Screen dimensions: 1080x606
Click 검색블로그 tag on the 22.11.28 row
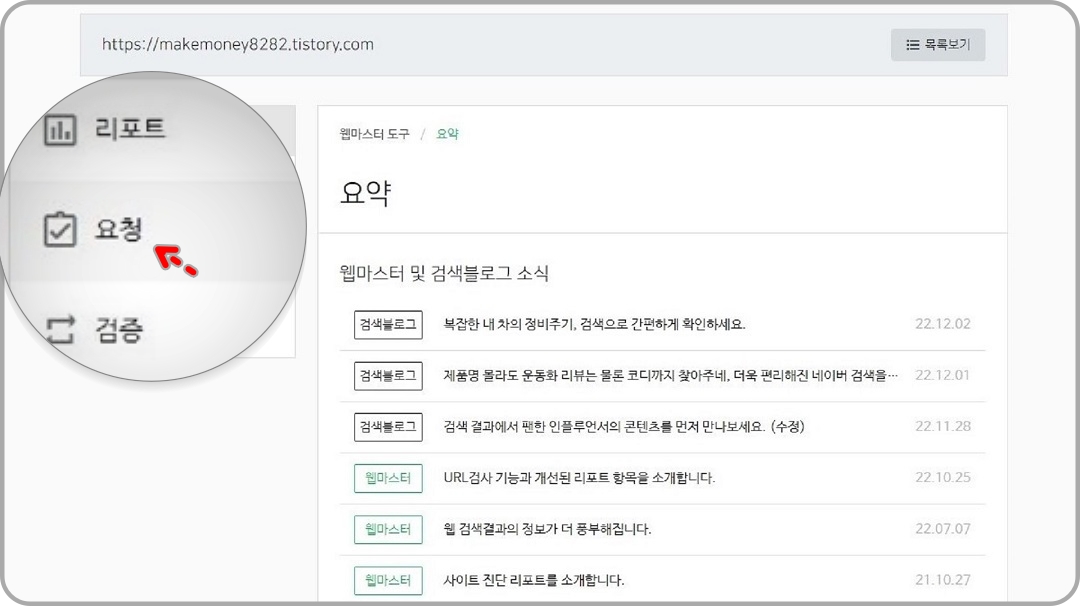coord(388,426)
